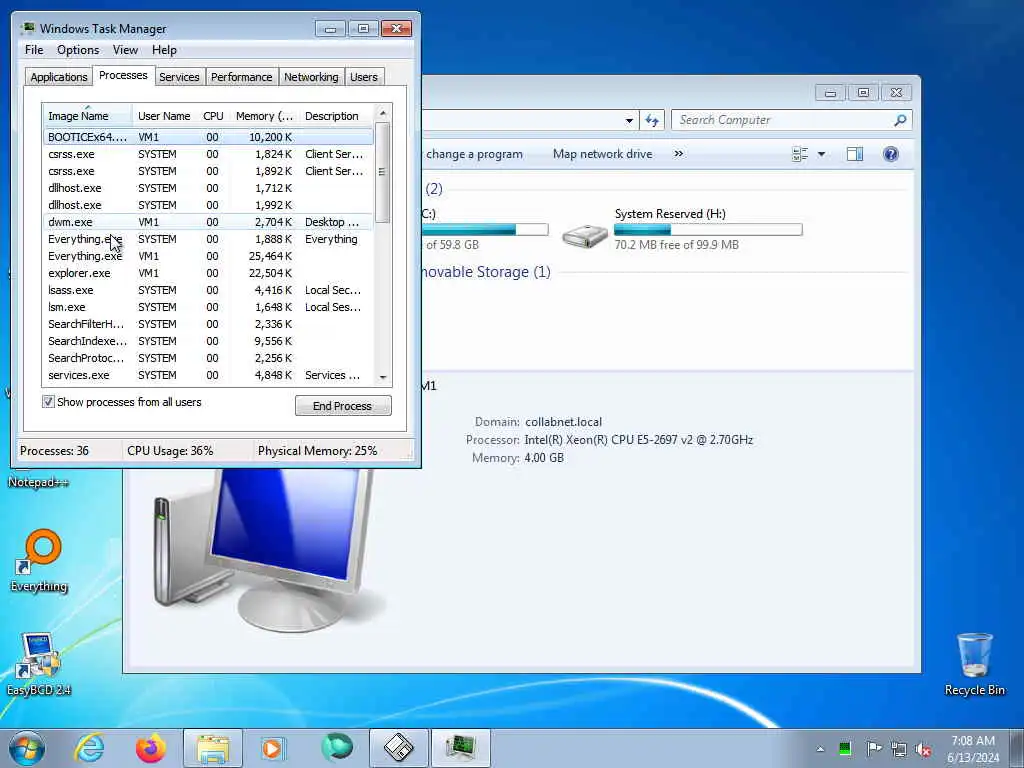The width and height of the screenshot is (1024, 768).
Task: Select the SearchFilterH... process row
Action: click(208, 324)
